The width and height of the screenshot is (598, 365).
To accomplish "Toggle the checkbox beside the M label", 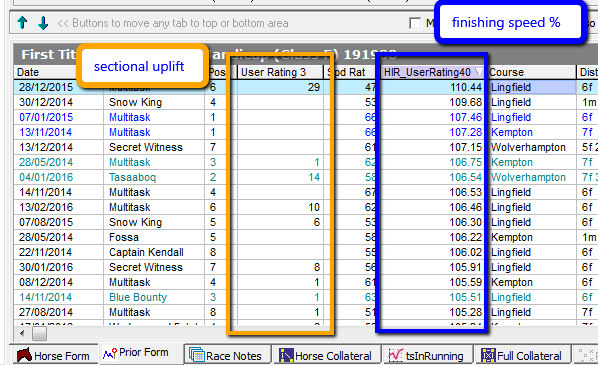I will [x=415, y=23].
